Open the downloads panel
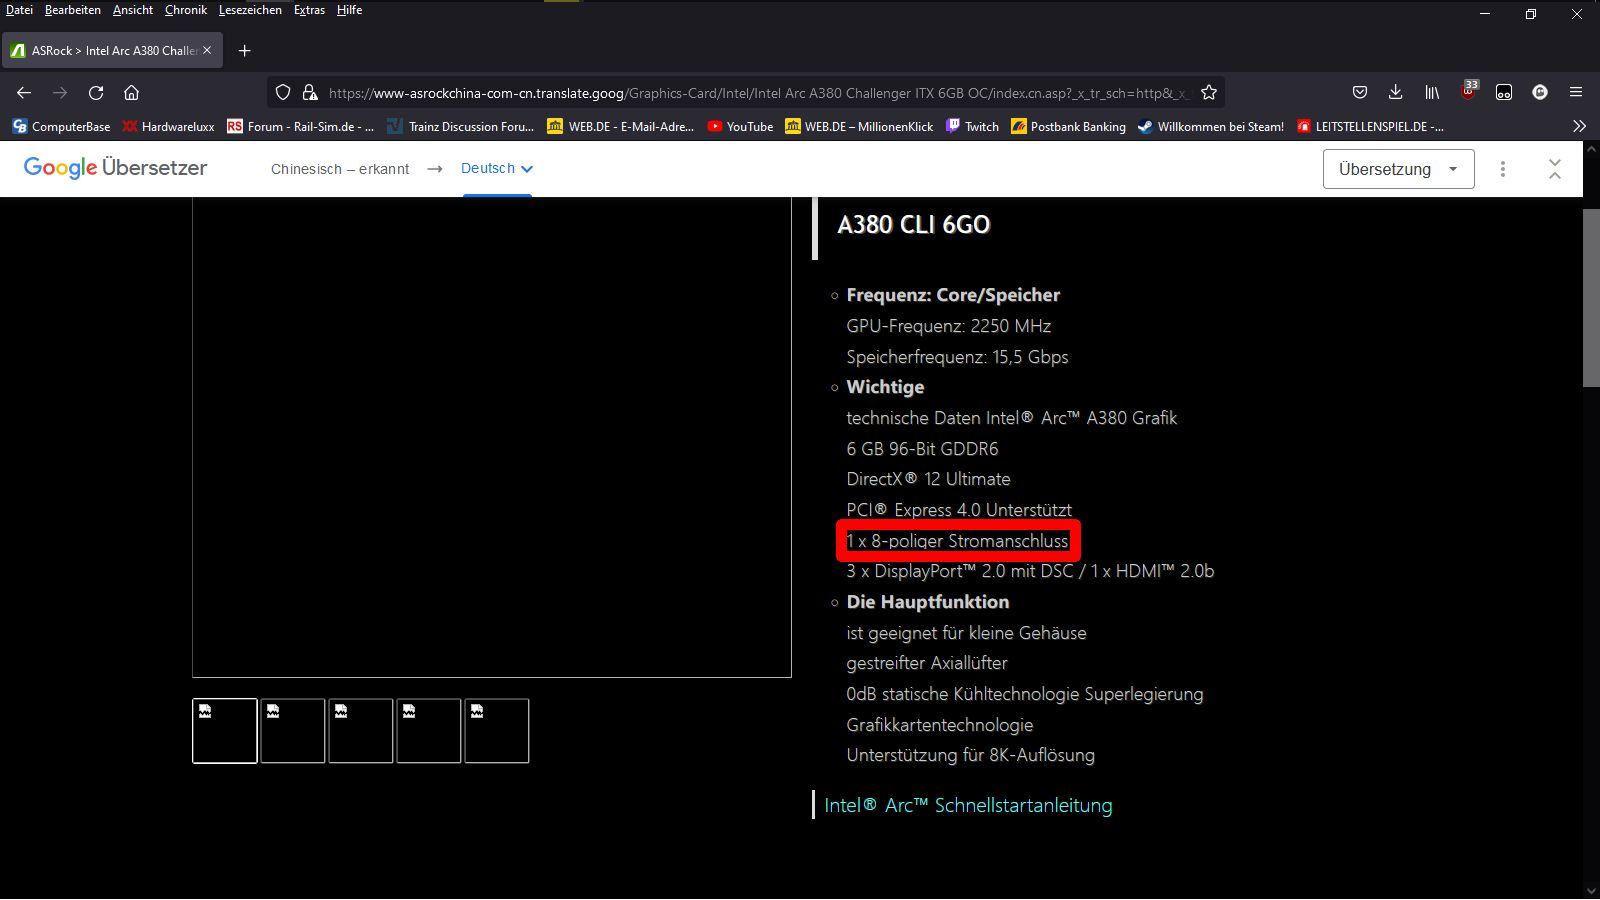 1396,92
